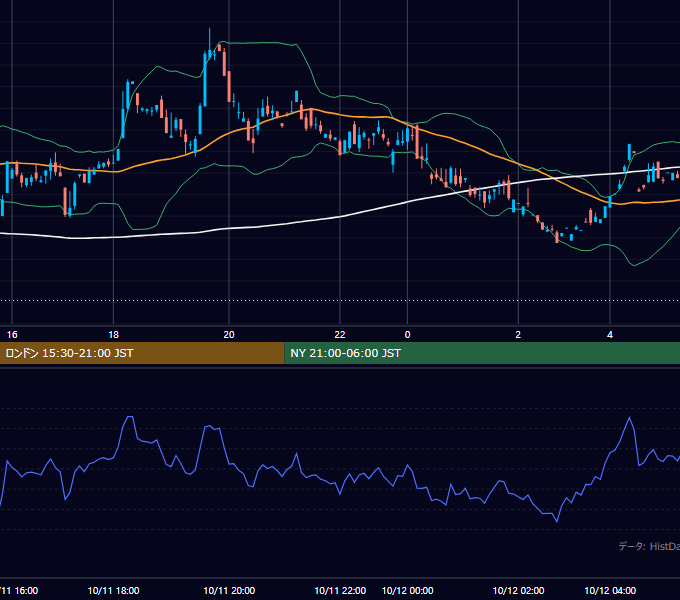Viewport: 680px width, 600px height.
Task: Click the NY 21:00-06:00 JST session bar
Action: (482, 353)
